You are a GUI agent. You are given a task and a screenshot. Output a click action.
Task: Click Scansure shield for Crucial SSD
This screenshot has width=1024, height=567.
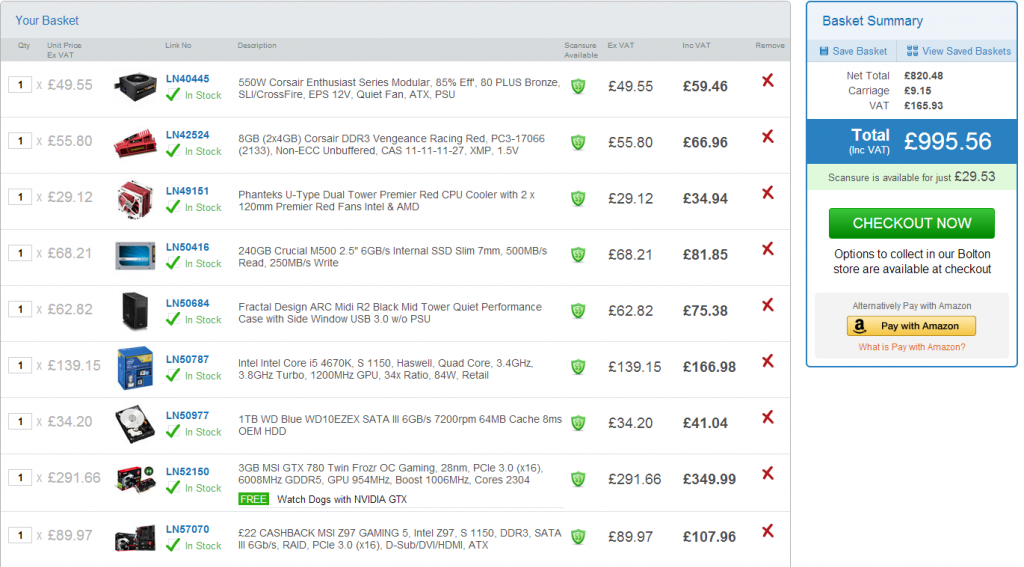(578, 255)
